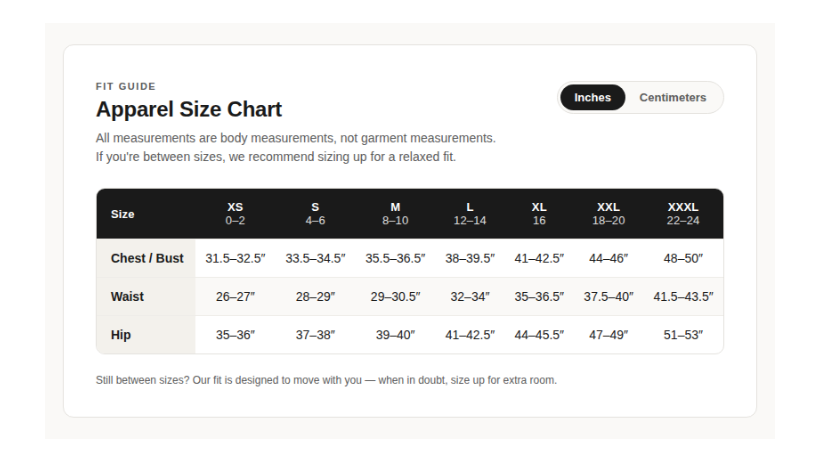Click the 41–42.5″ chest cell for XL
Screen dimensions: 820x462
pyautogui.click(x=539, y=258)
